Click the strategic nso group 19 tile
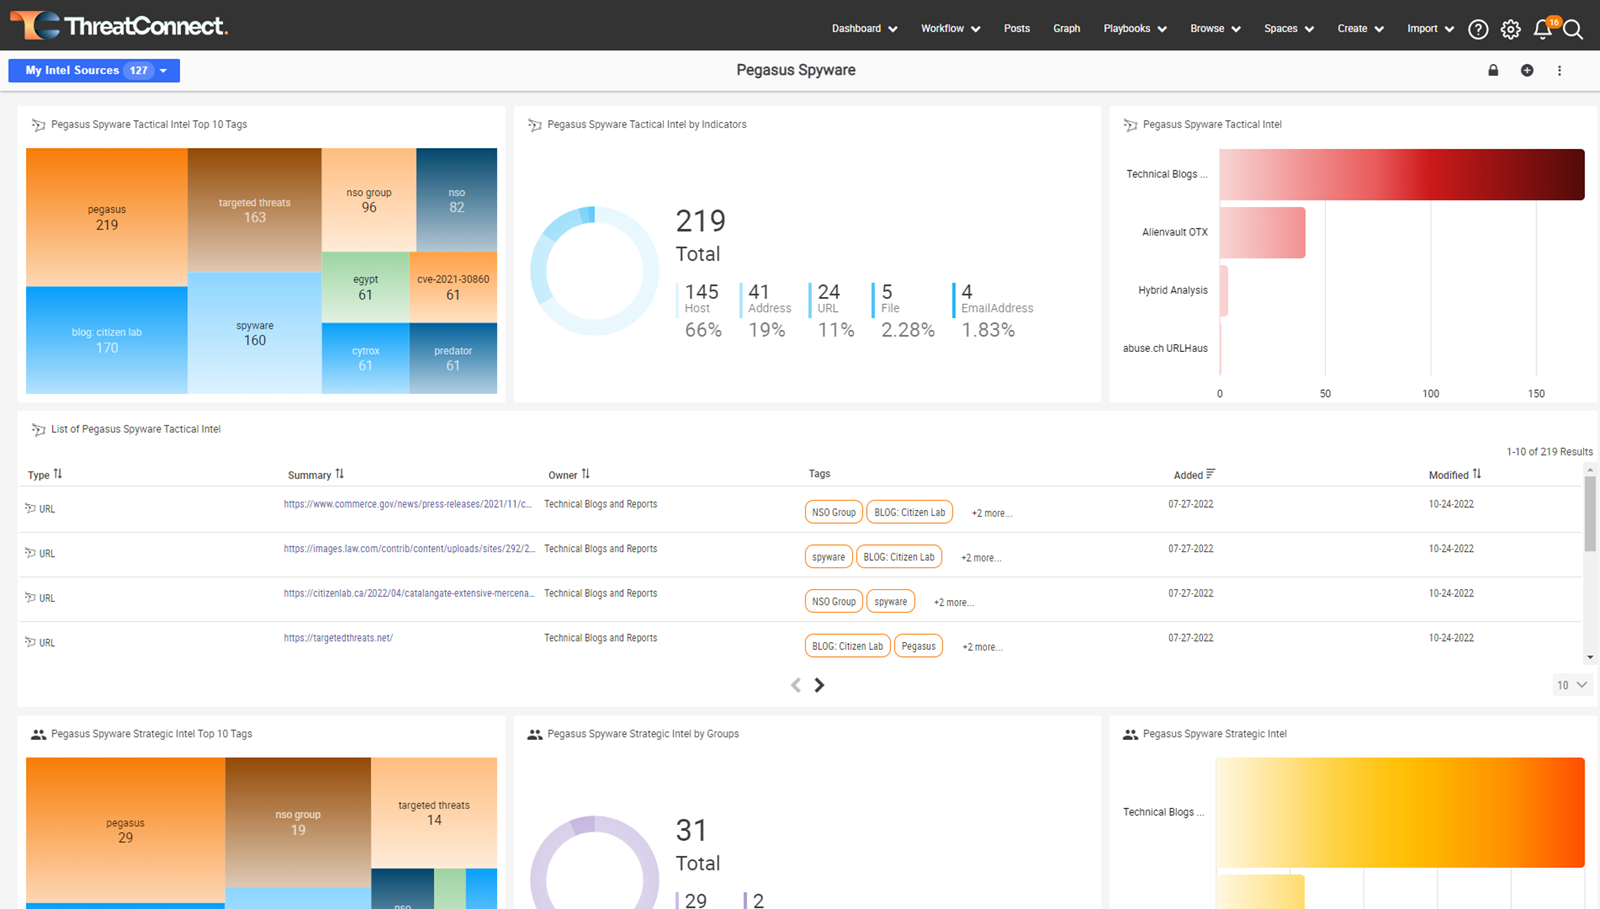 point(298,822)
